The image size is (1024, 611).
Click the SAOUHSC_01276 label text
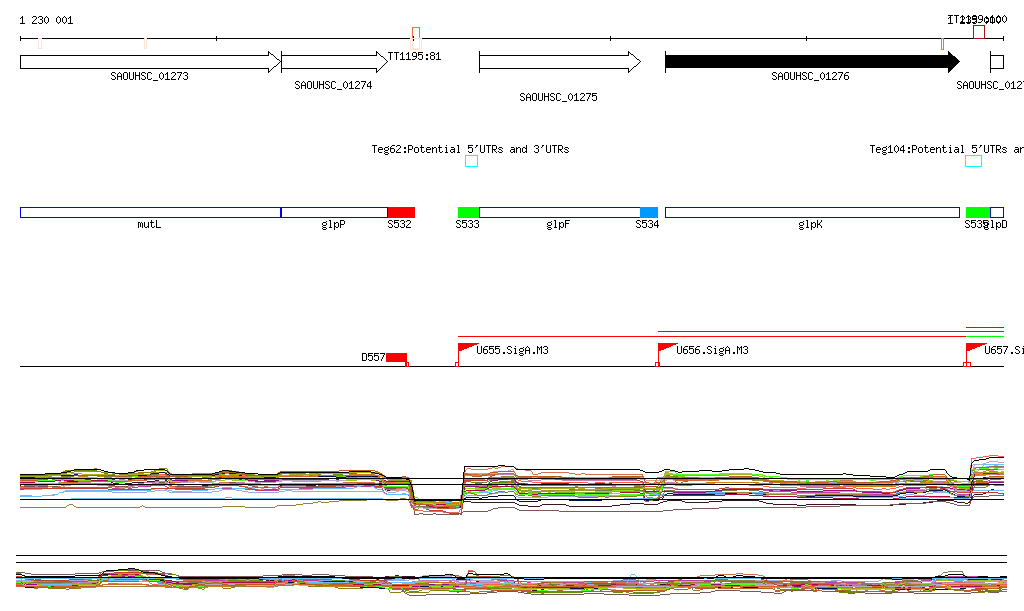(810, 76)
